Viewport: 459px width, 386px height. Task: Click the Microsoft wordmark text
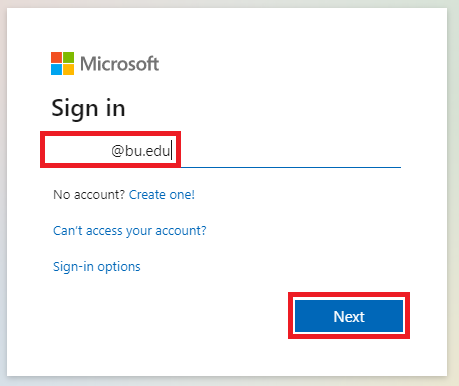point(119,64)
